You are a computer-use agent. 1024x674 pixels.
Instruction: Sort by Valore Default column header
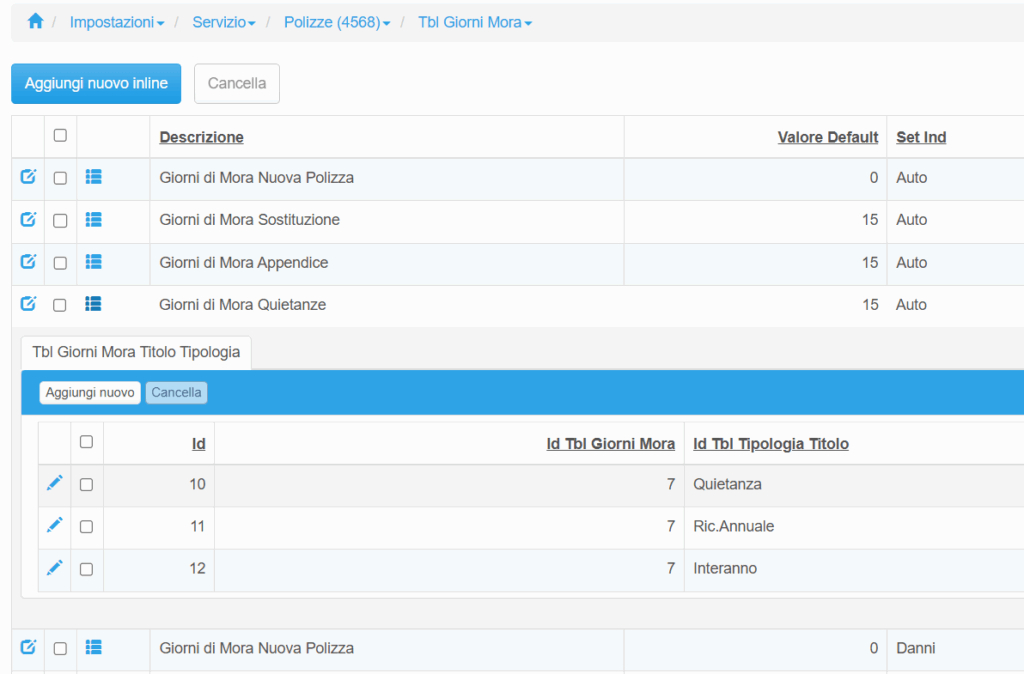(827, 137)
